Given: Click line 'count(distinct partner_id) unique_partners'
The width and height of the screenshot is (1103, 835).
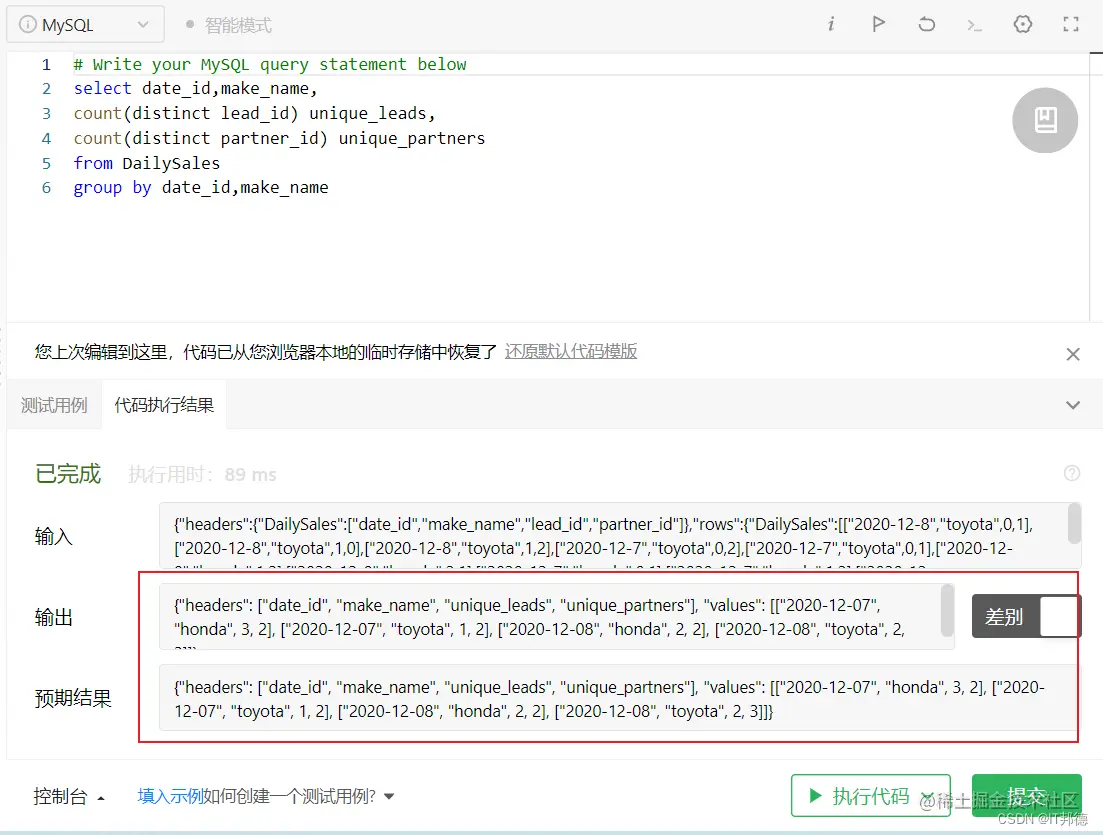Looking at the screenshot, I should click(x=279, y=139).
